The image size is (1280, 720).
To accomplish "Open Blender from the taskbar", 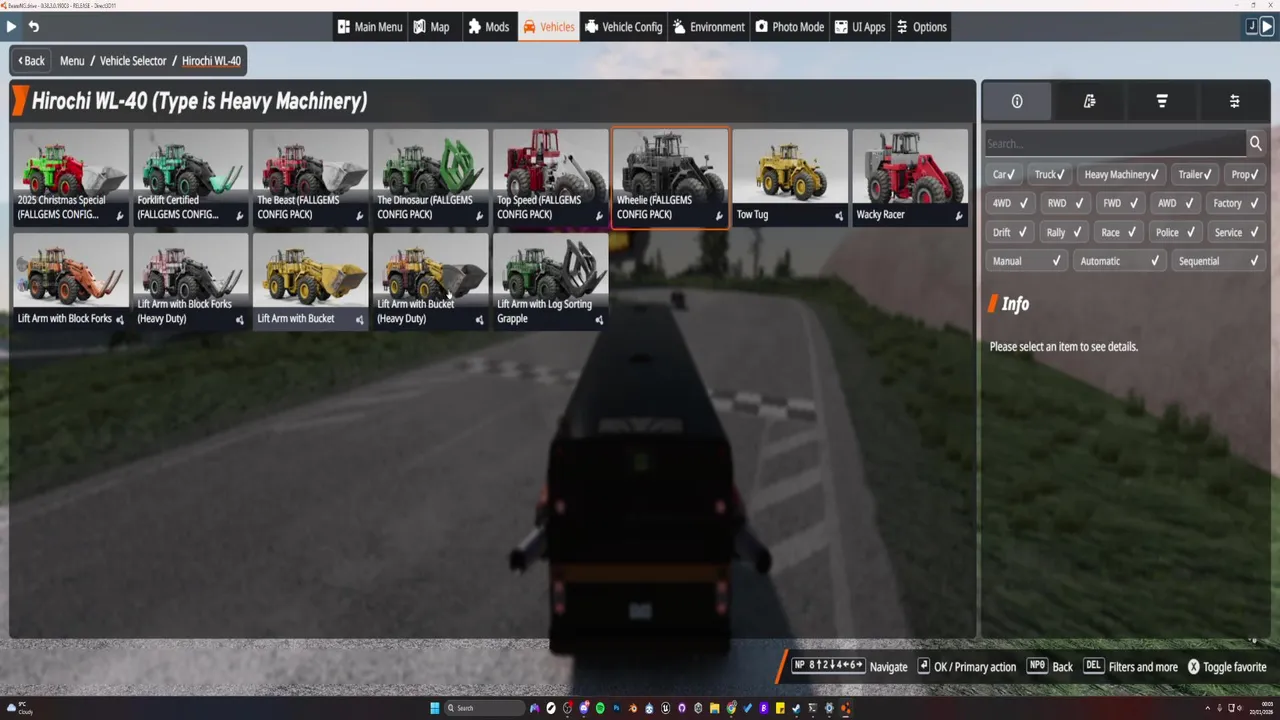I will pyautogui.click(x=633, y=708).
